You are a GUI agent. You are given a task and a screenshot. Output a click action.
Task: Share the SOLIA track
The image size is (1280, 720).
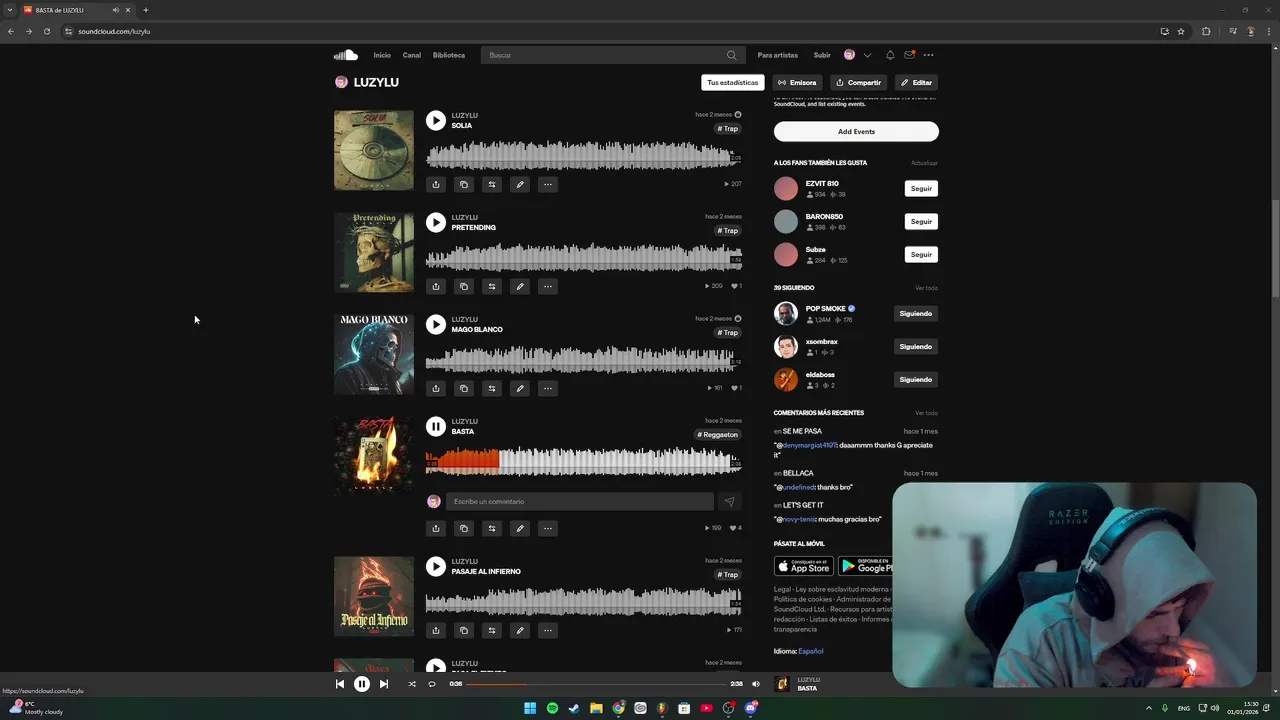[x=435, y=184]
